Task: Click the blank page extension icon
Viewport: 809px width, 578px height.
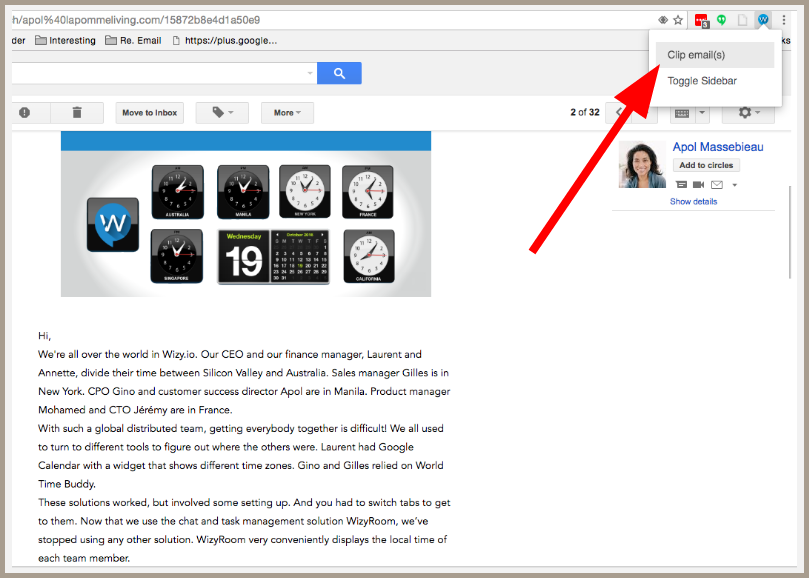Action: coord(742,20)
